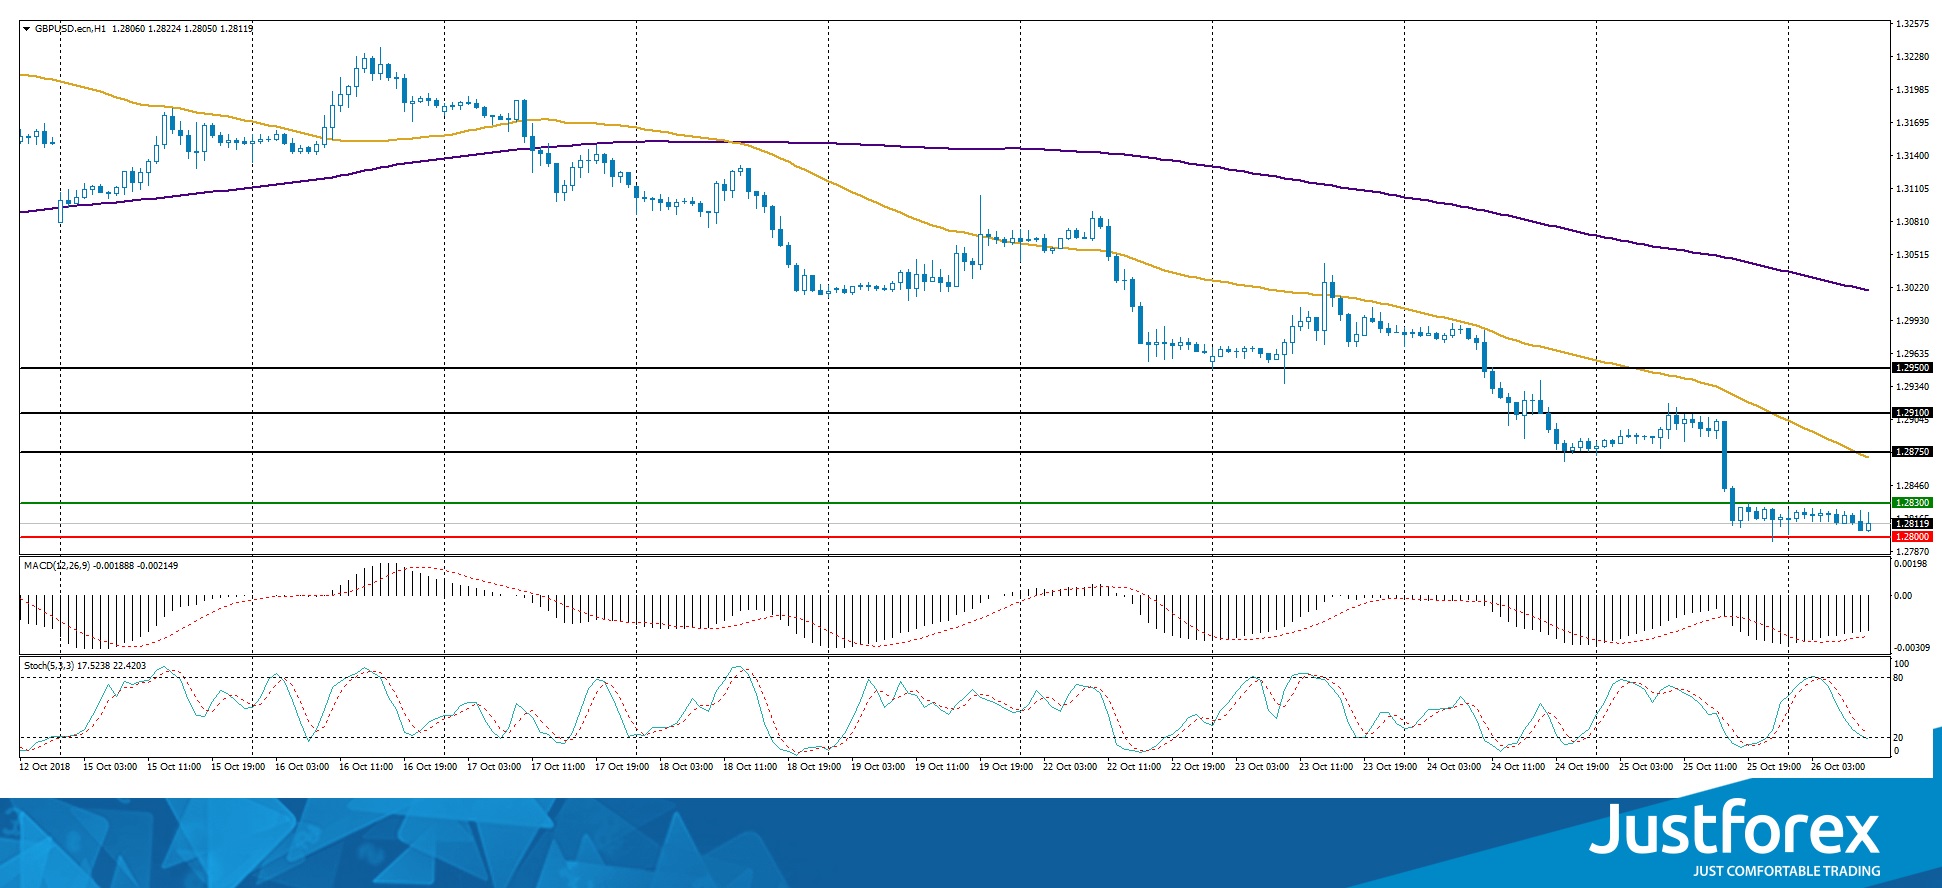1942x888 pixels.
Task: Click the 23 Oct 19:00 time axis label
Action: [x=1390, y=767]
